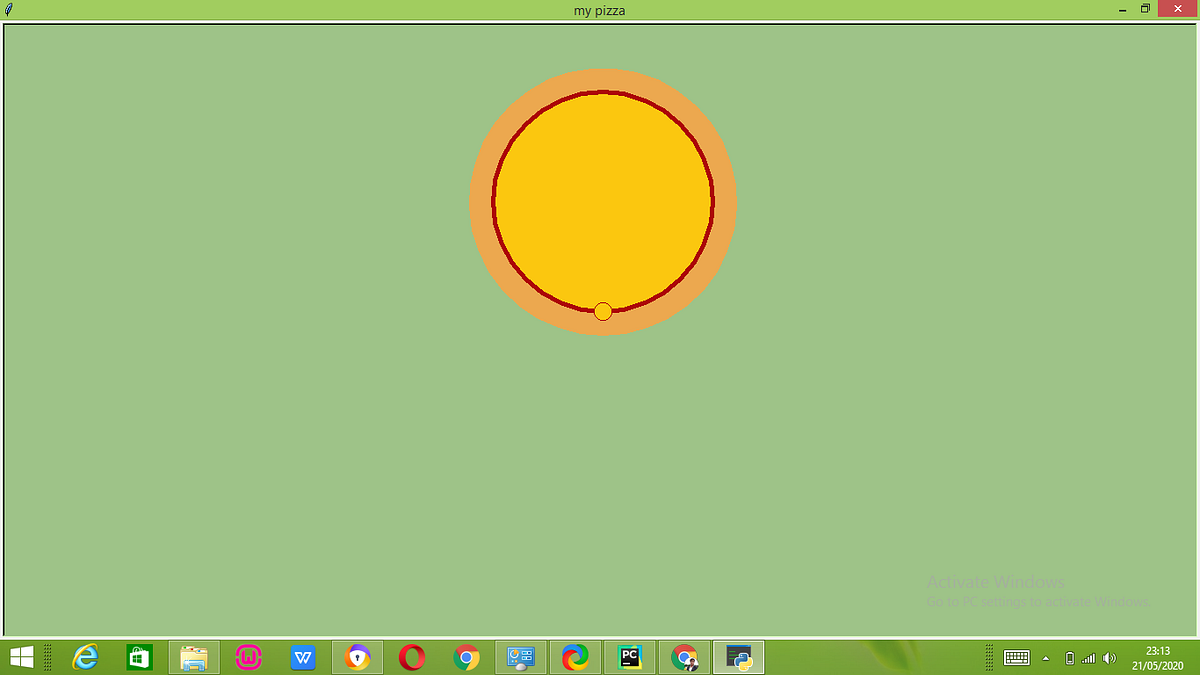1200x675 pixels.
Task: Open Firefox from the taskbar
Action: (575, 657)
